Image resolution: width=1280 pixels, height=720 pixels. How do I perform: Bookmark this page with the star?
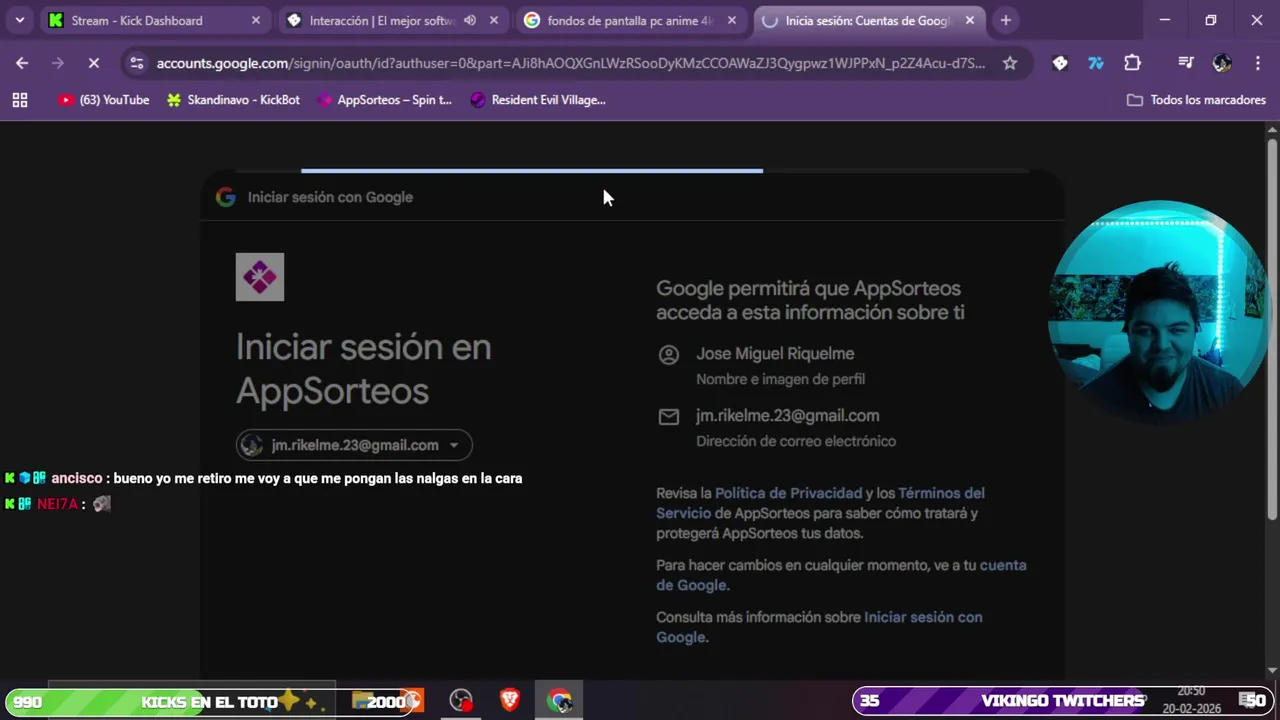click(1010, 63)
